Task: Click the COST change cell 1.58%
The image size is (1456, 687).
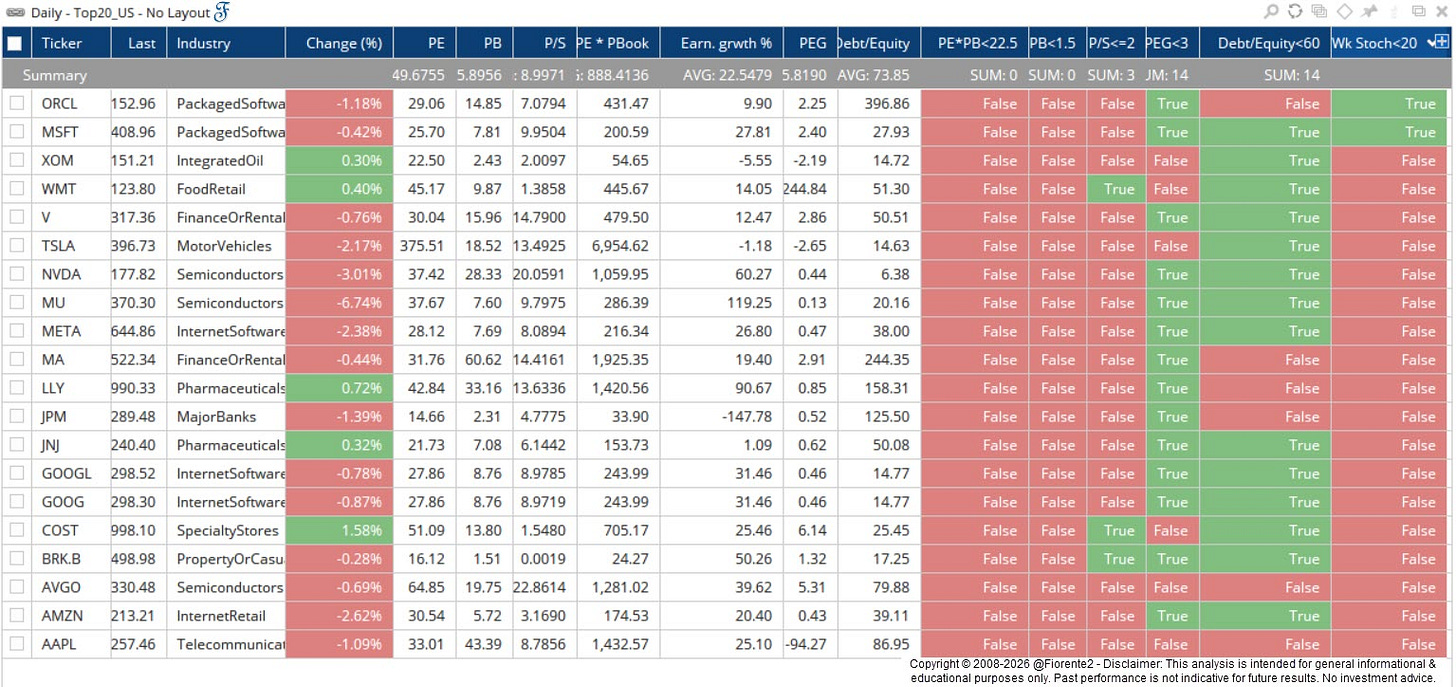Action: 339,531
